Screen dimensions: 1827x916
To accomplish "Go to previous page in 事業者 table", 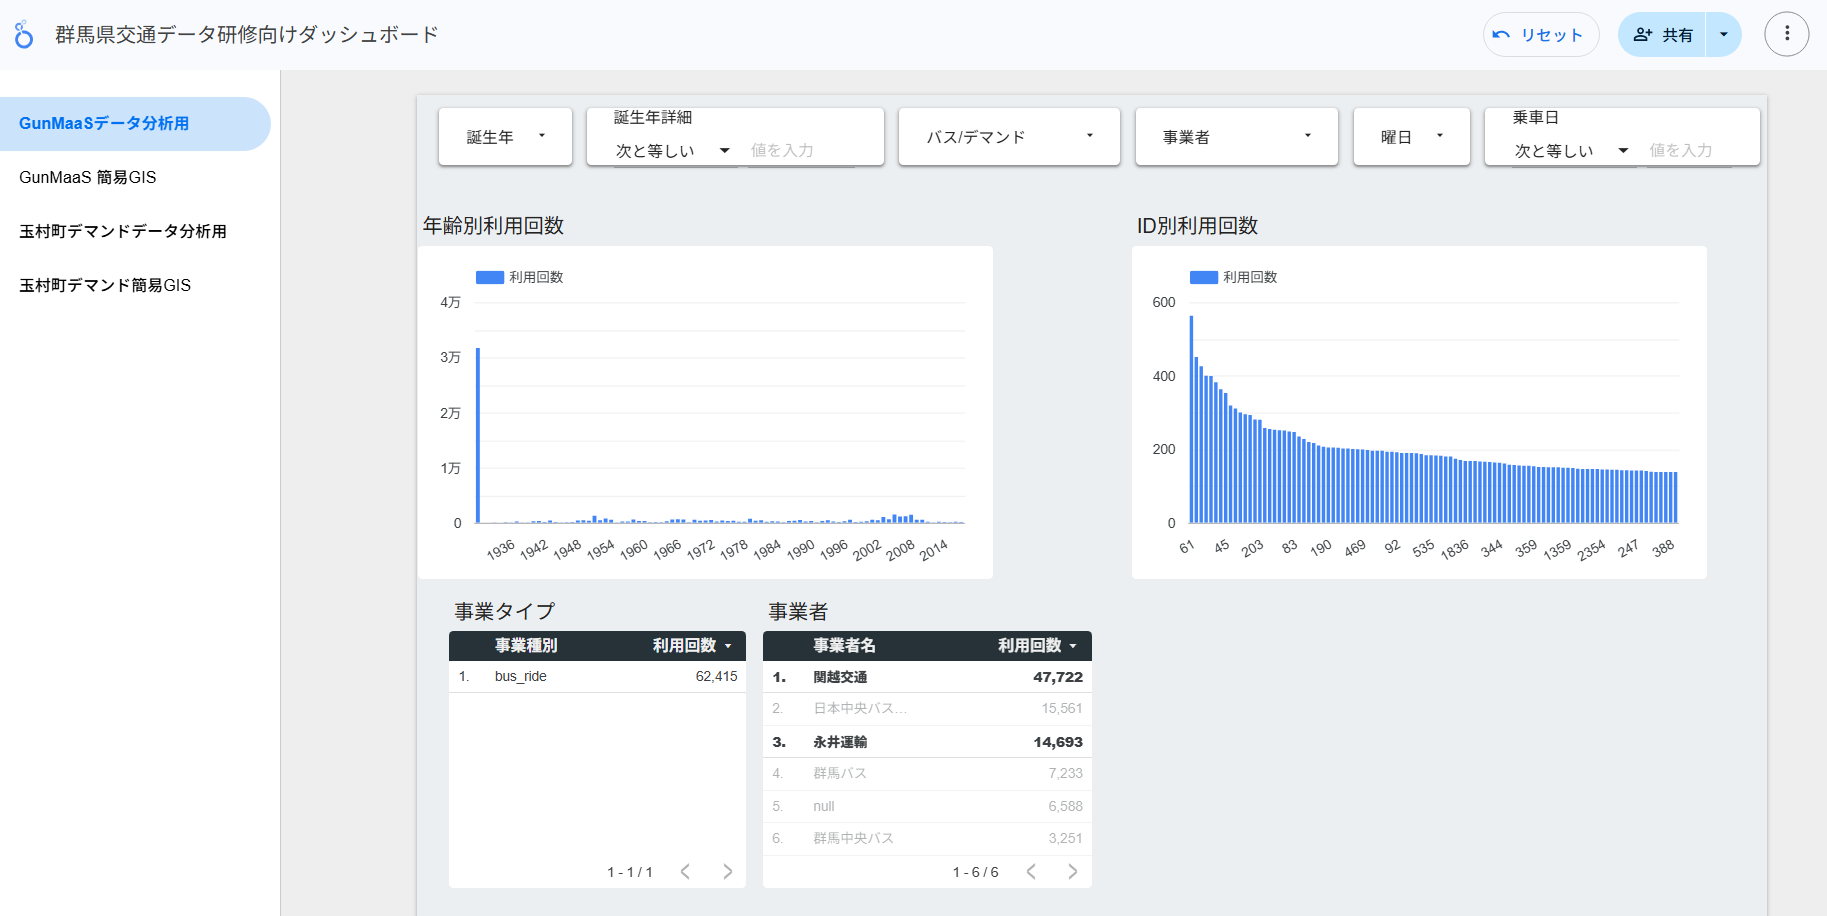I will [1031, 872].
